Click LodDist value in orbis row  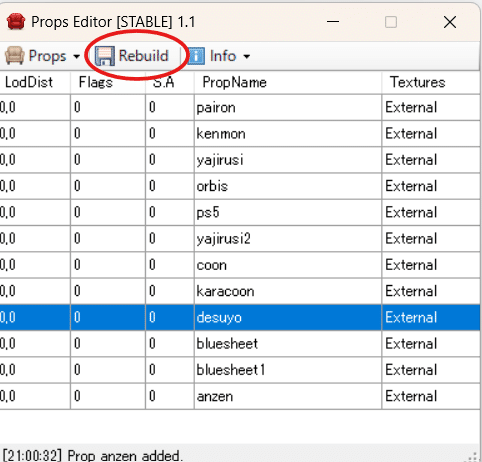click(35, 186)
